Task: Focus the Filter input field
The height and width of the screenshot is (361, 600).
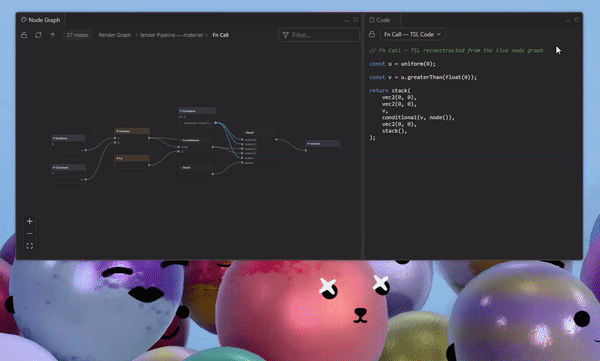Action: pyautogui.click(x=319, y=35)
